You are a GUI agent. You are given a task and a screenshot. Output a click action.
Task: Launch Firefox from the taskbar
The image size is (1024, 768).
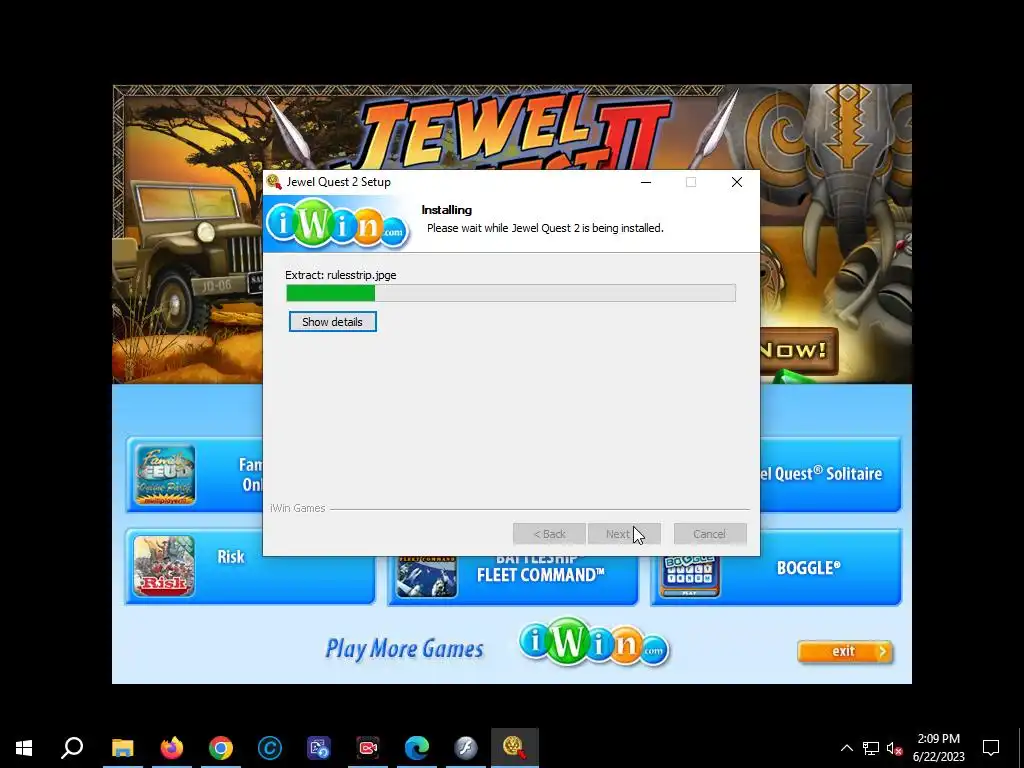tap(172, 748)
